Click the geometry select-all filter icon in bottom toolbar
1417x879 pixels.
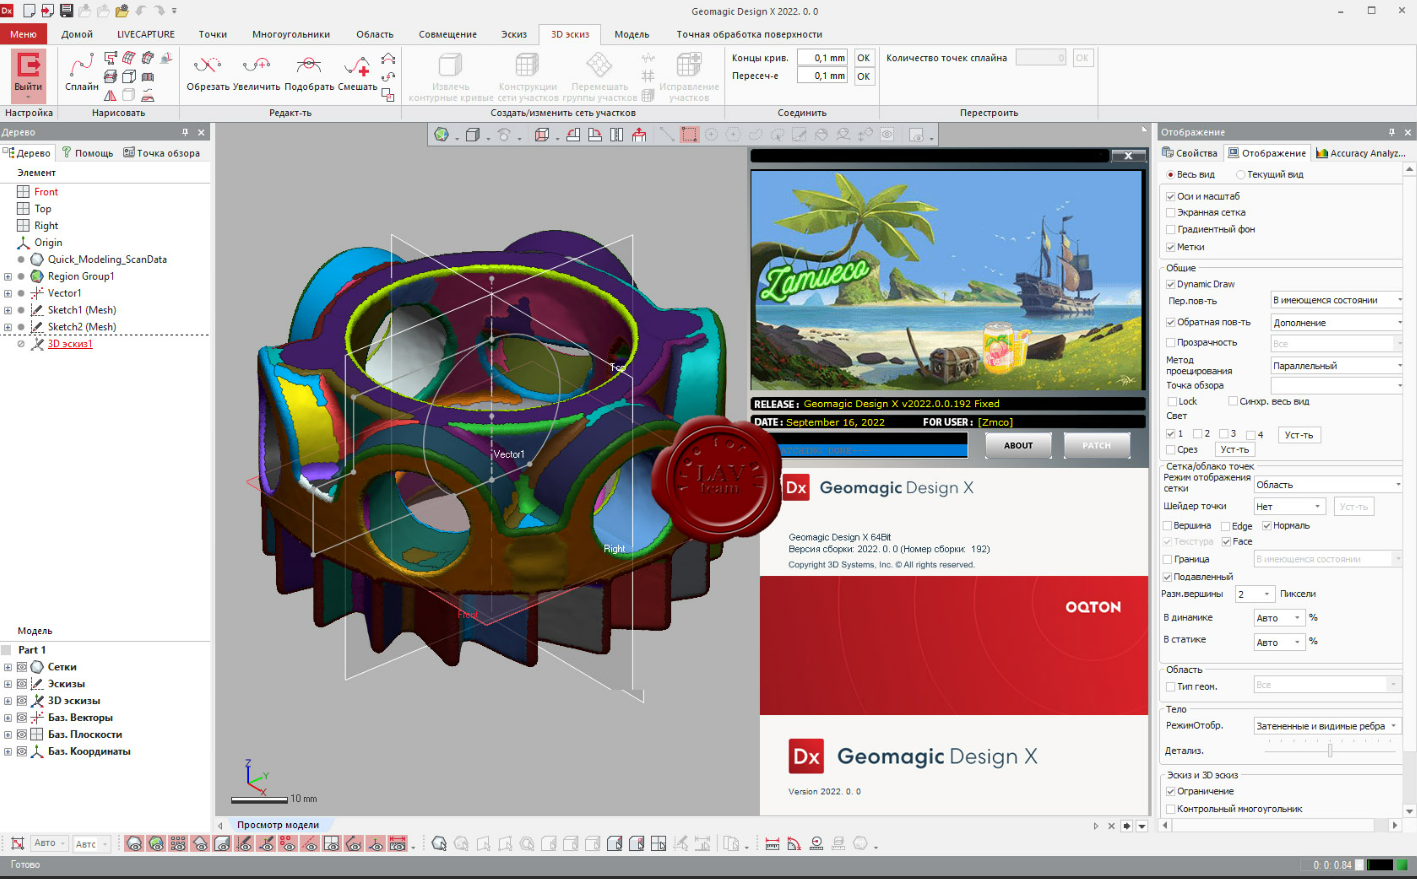tap(439, 844)
